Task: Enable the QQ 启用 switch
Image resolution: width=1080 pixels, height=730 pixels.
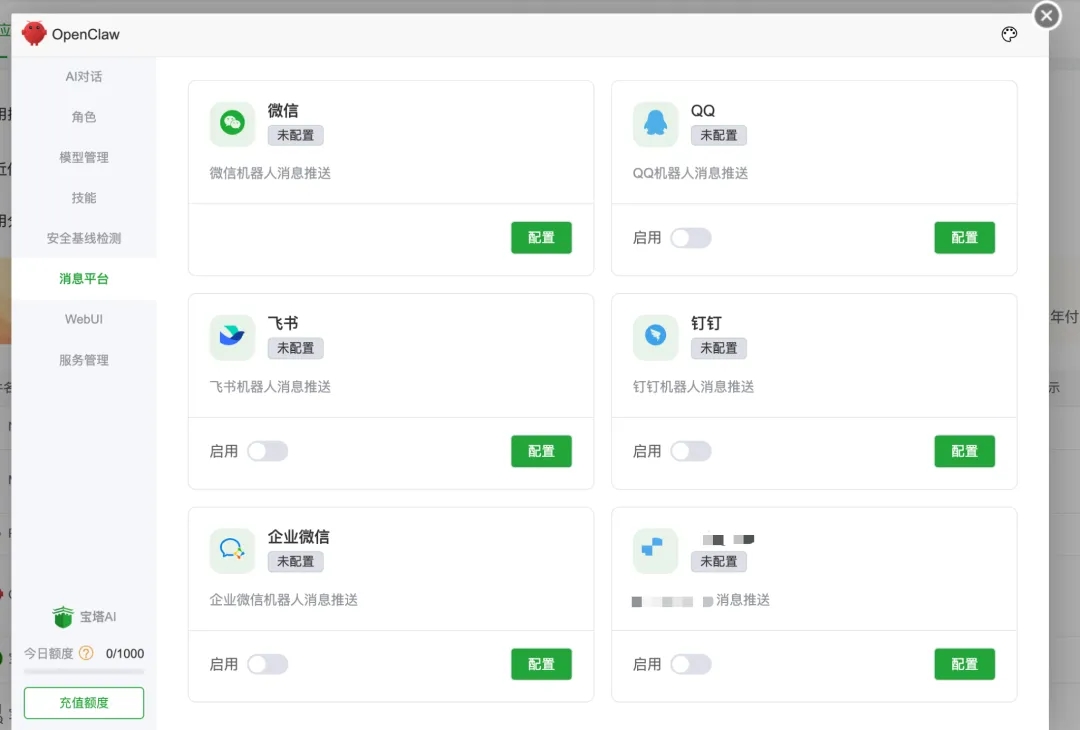Action: click(x=690, y=238)
